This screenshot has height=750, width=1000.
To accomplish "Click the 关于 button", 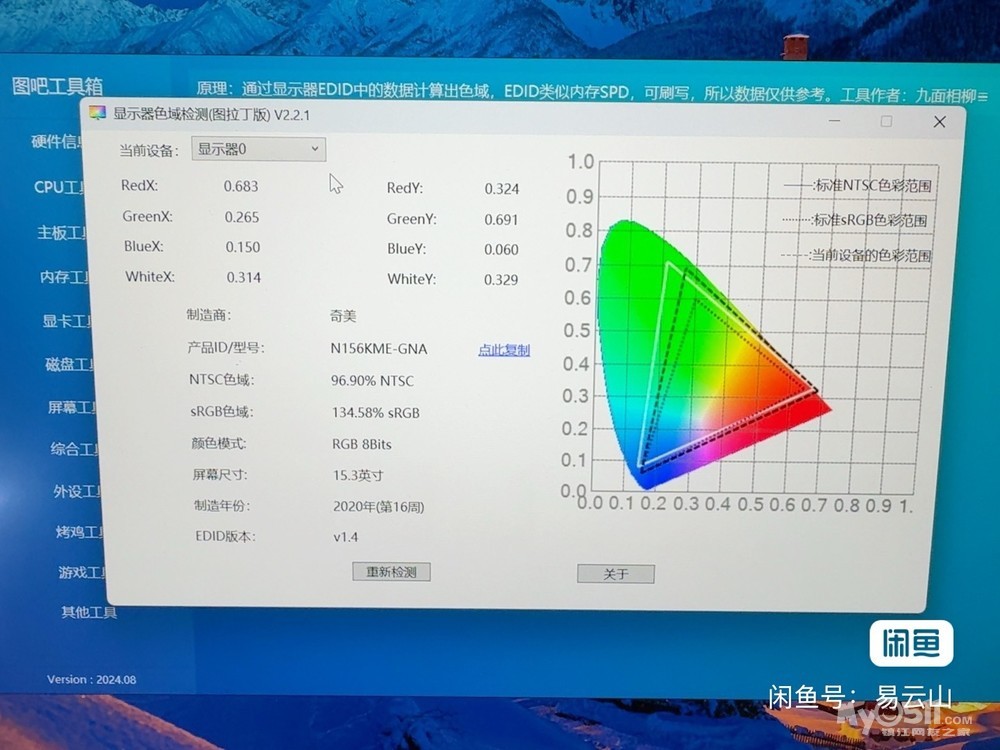I will (615, 574).
